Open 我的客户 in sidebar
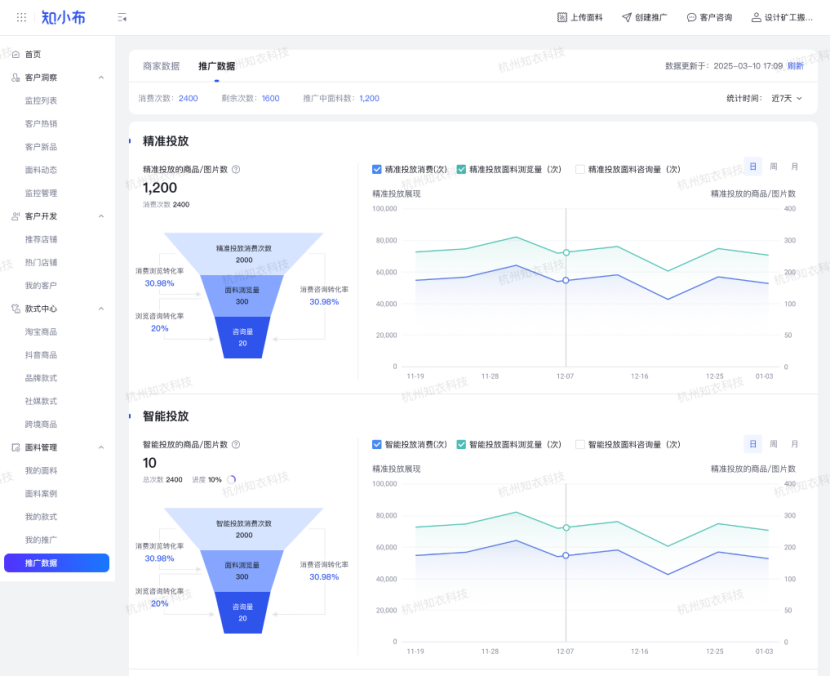This screenshot has width=830, height=676. coord(41,286)
